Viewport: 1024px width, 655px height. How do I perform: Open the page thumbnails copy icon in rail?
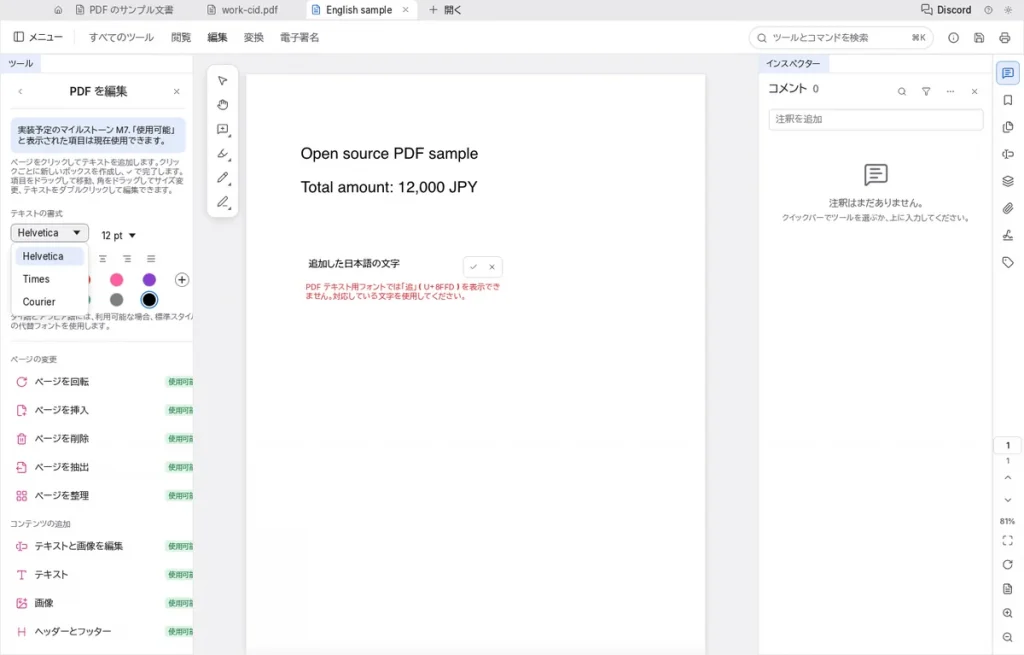(1008, 127)
